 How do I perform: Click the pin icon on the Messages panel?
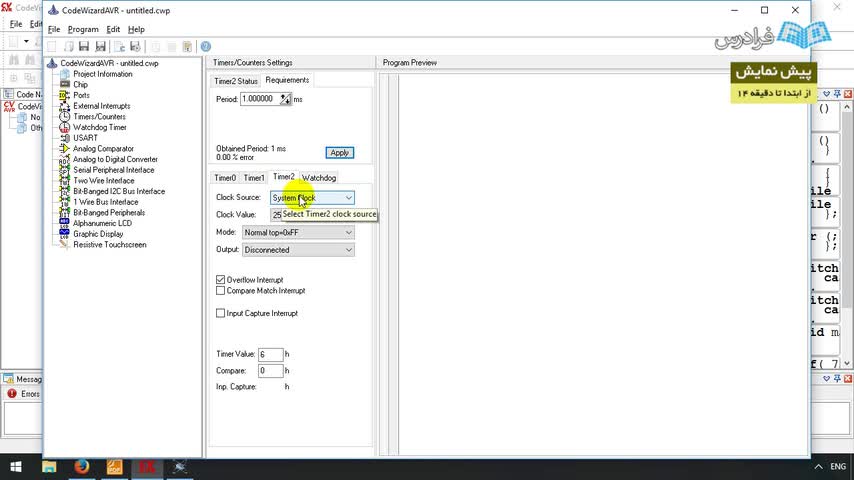coord(837,379)
